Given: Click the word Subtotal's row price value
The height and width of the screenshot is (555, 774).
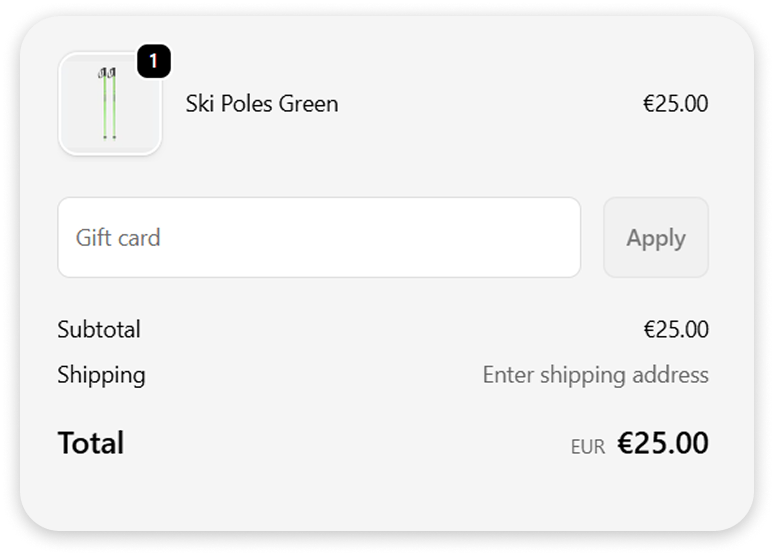Looking at the screenshot, I should pos(675,330).
